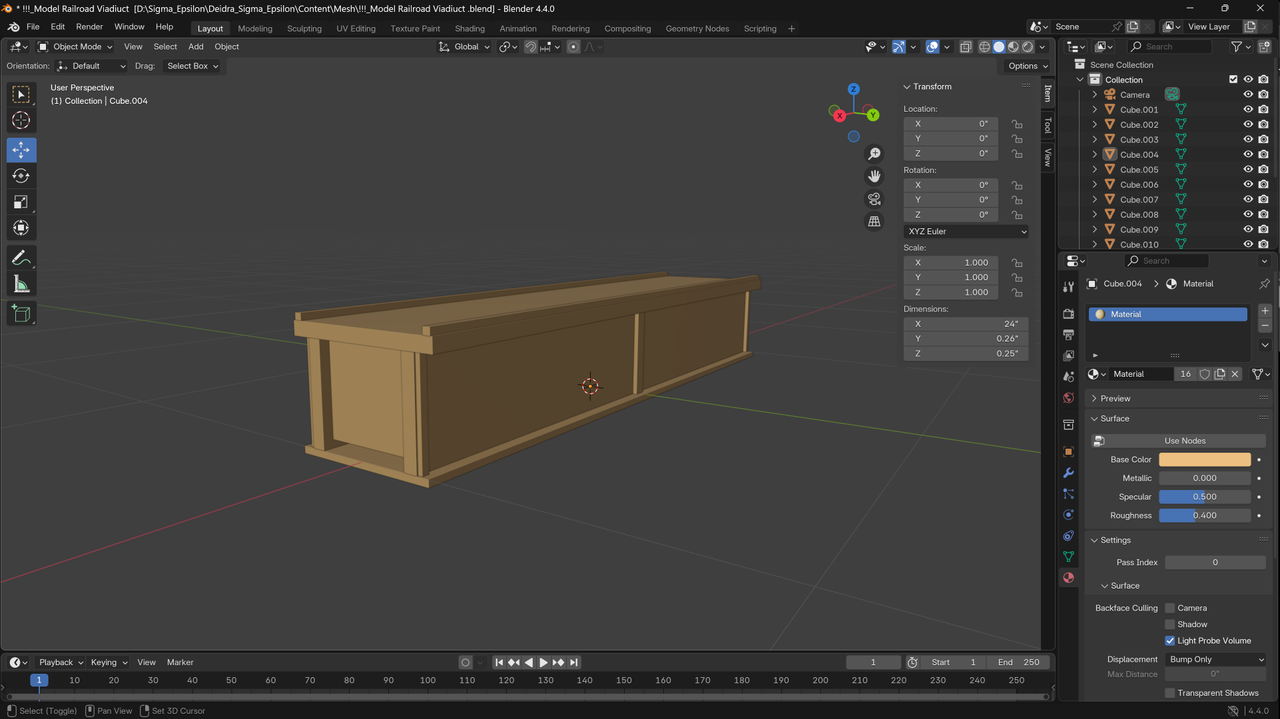Image resolution: width=1280 pixels, height=719 pixels.
Task: Activate the 3D Cursor tool
Action: coord(21,120)
